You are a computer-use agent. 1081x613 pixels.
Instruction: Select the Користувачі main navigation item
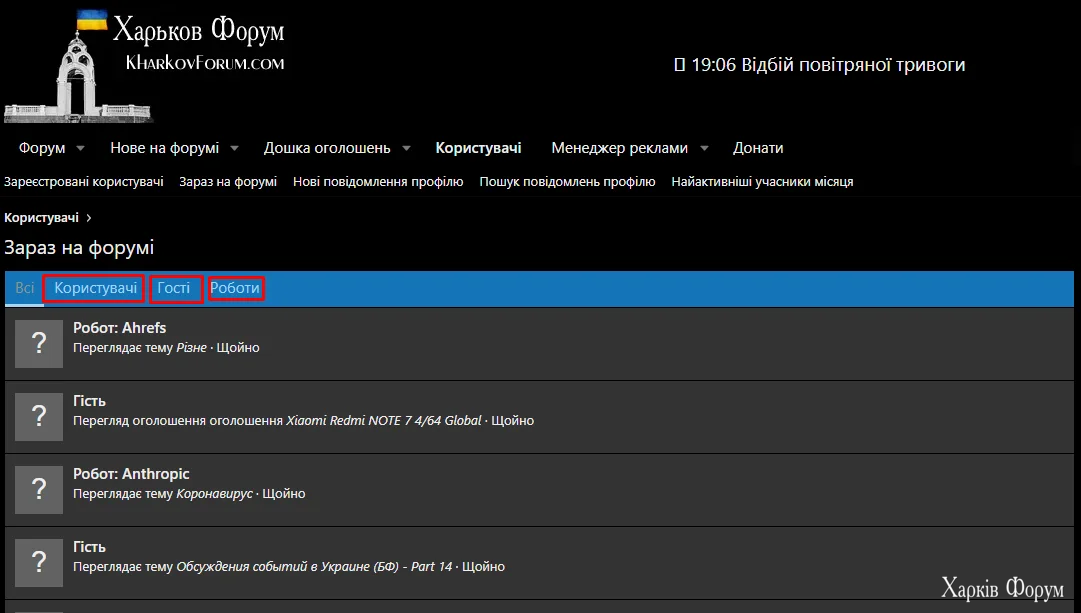pos(478,148)
